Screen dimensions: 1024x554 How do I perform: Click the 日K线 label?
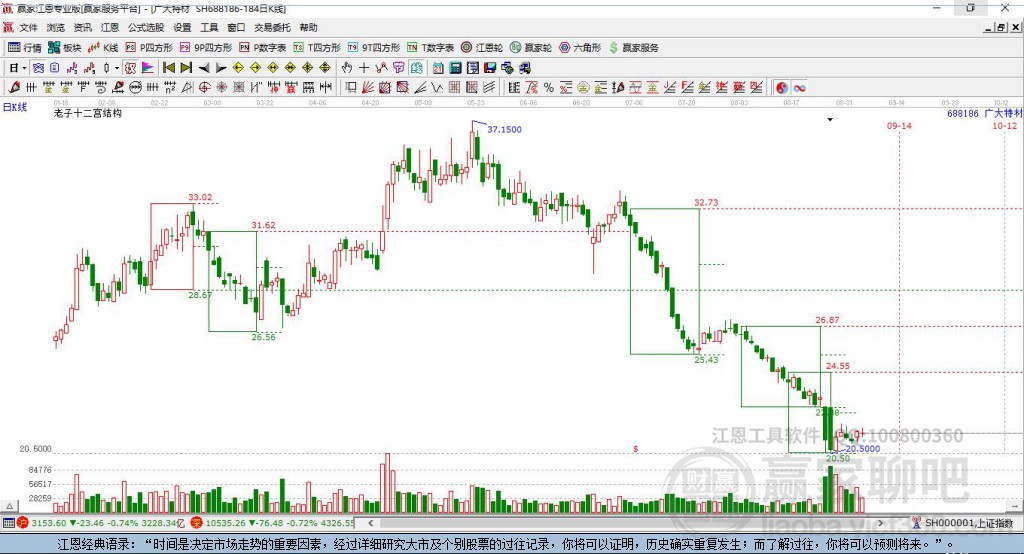[15, 106]
